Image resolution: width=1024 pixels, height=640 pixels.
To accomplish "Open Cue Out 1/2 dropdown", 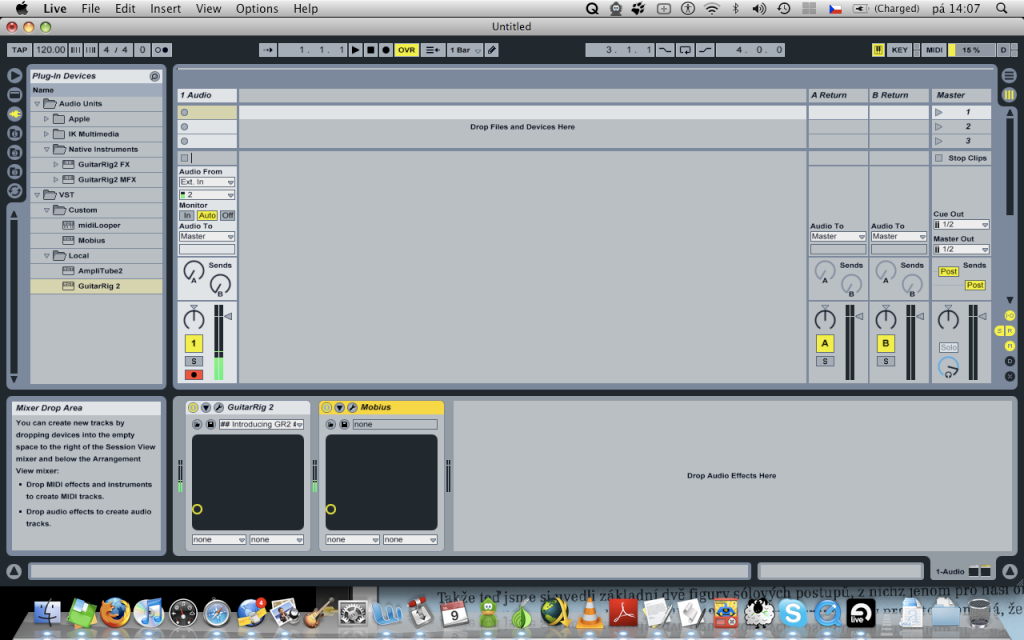I will point(961,225).
